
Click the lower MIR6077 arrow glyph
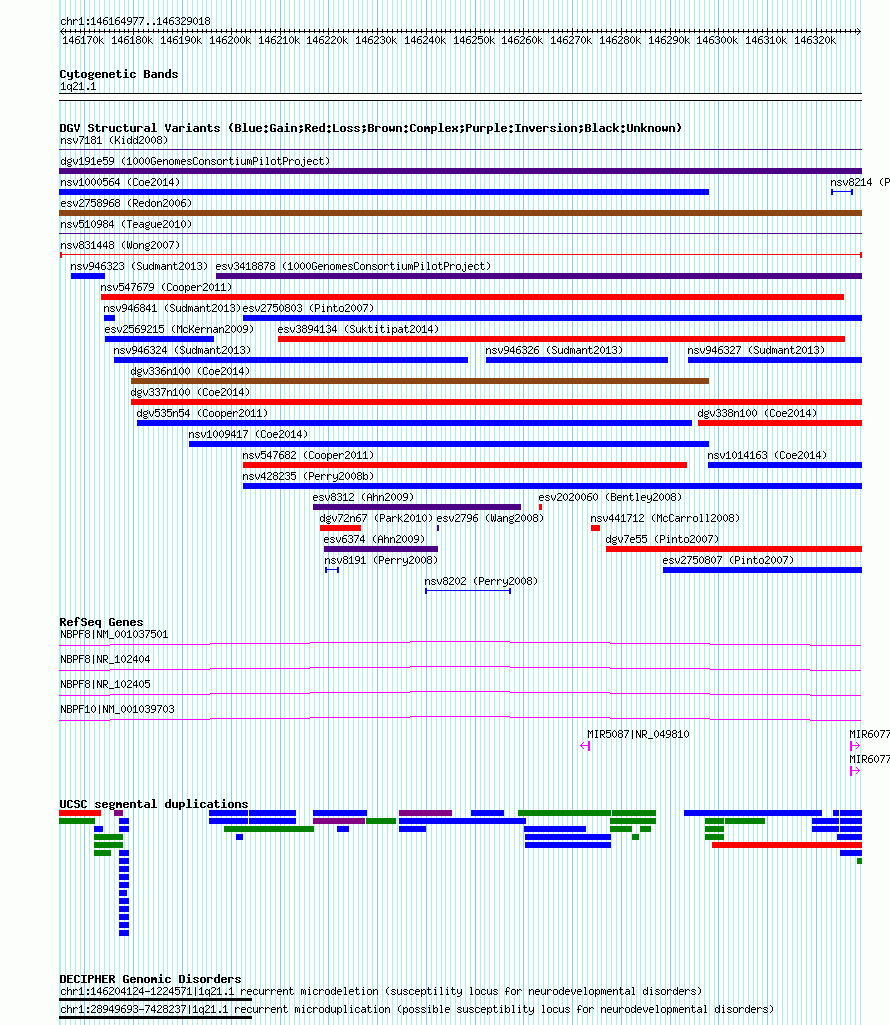[855, 771]
